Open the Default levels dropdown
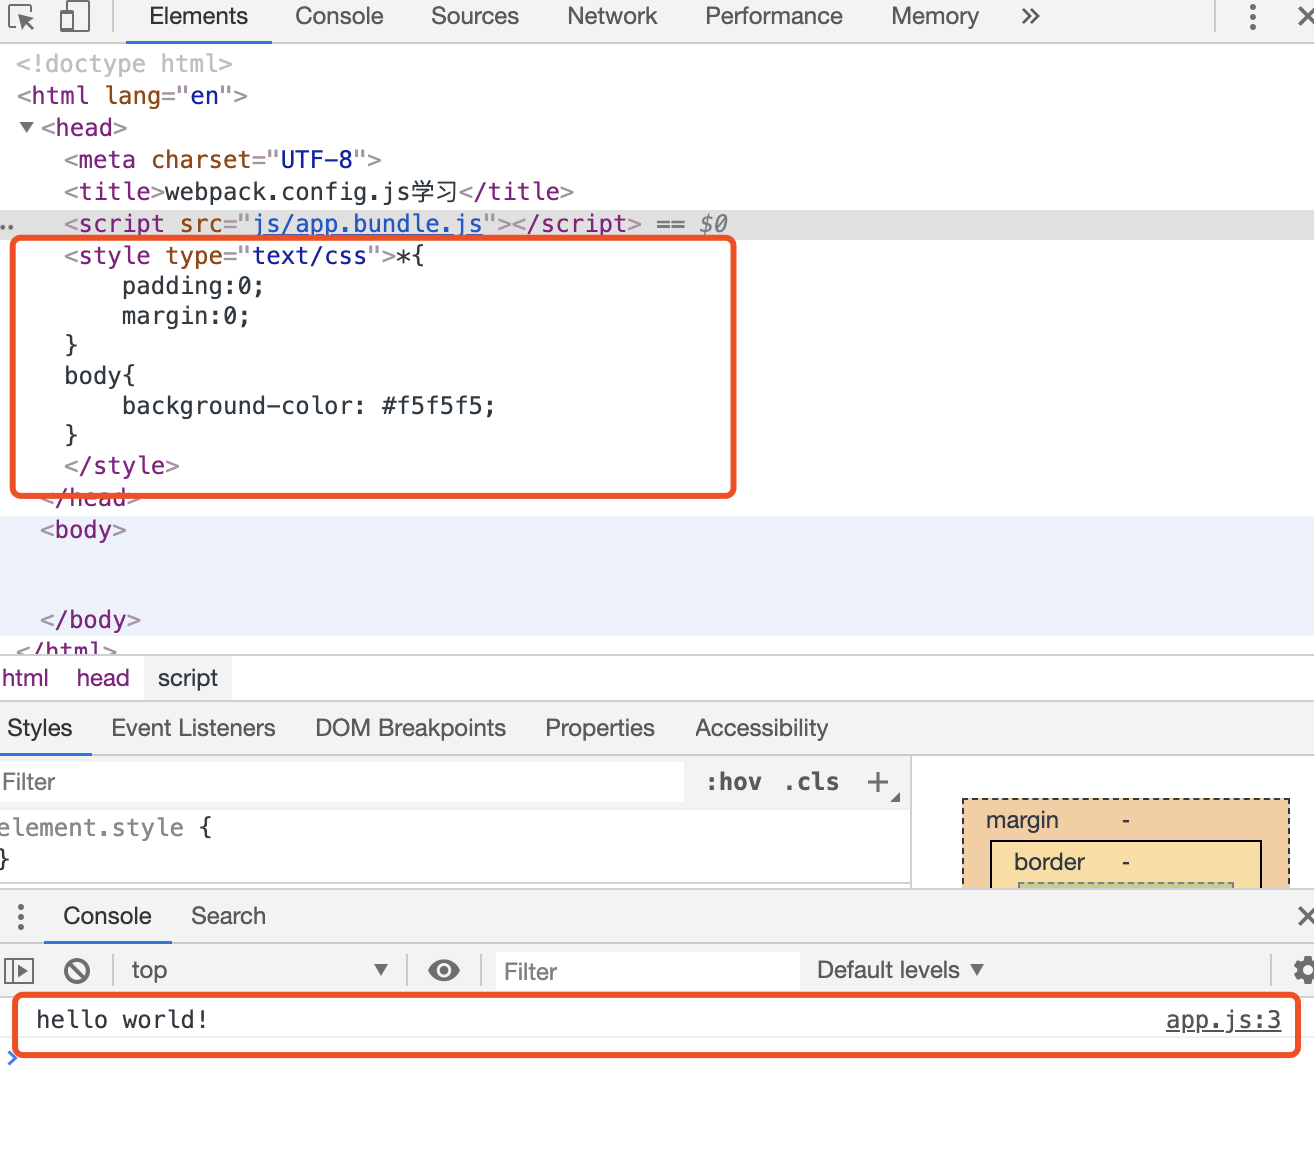This screenshot has width=1314, height=1170. tap(900, 970)
